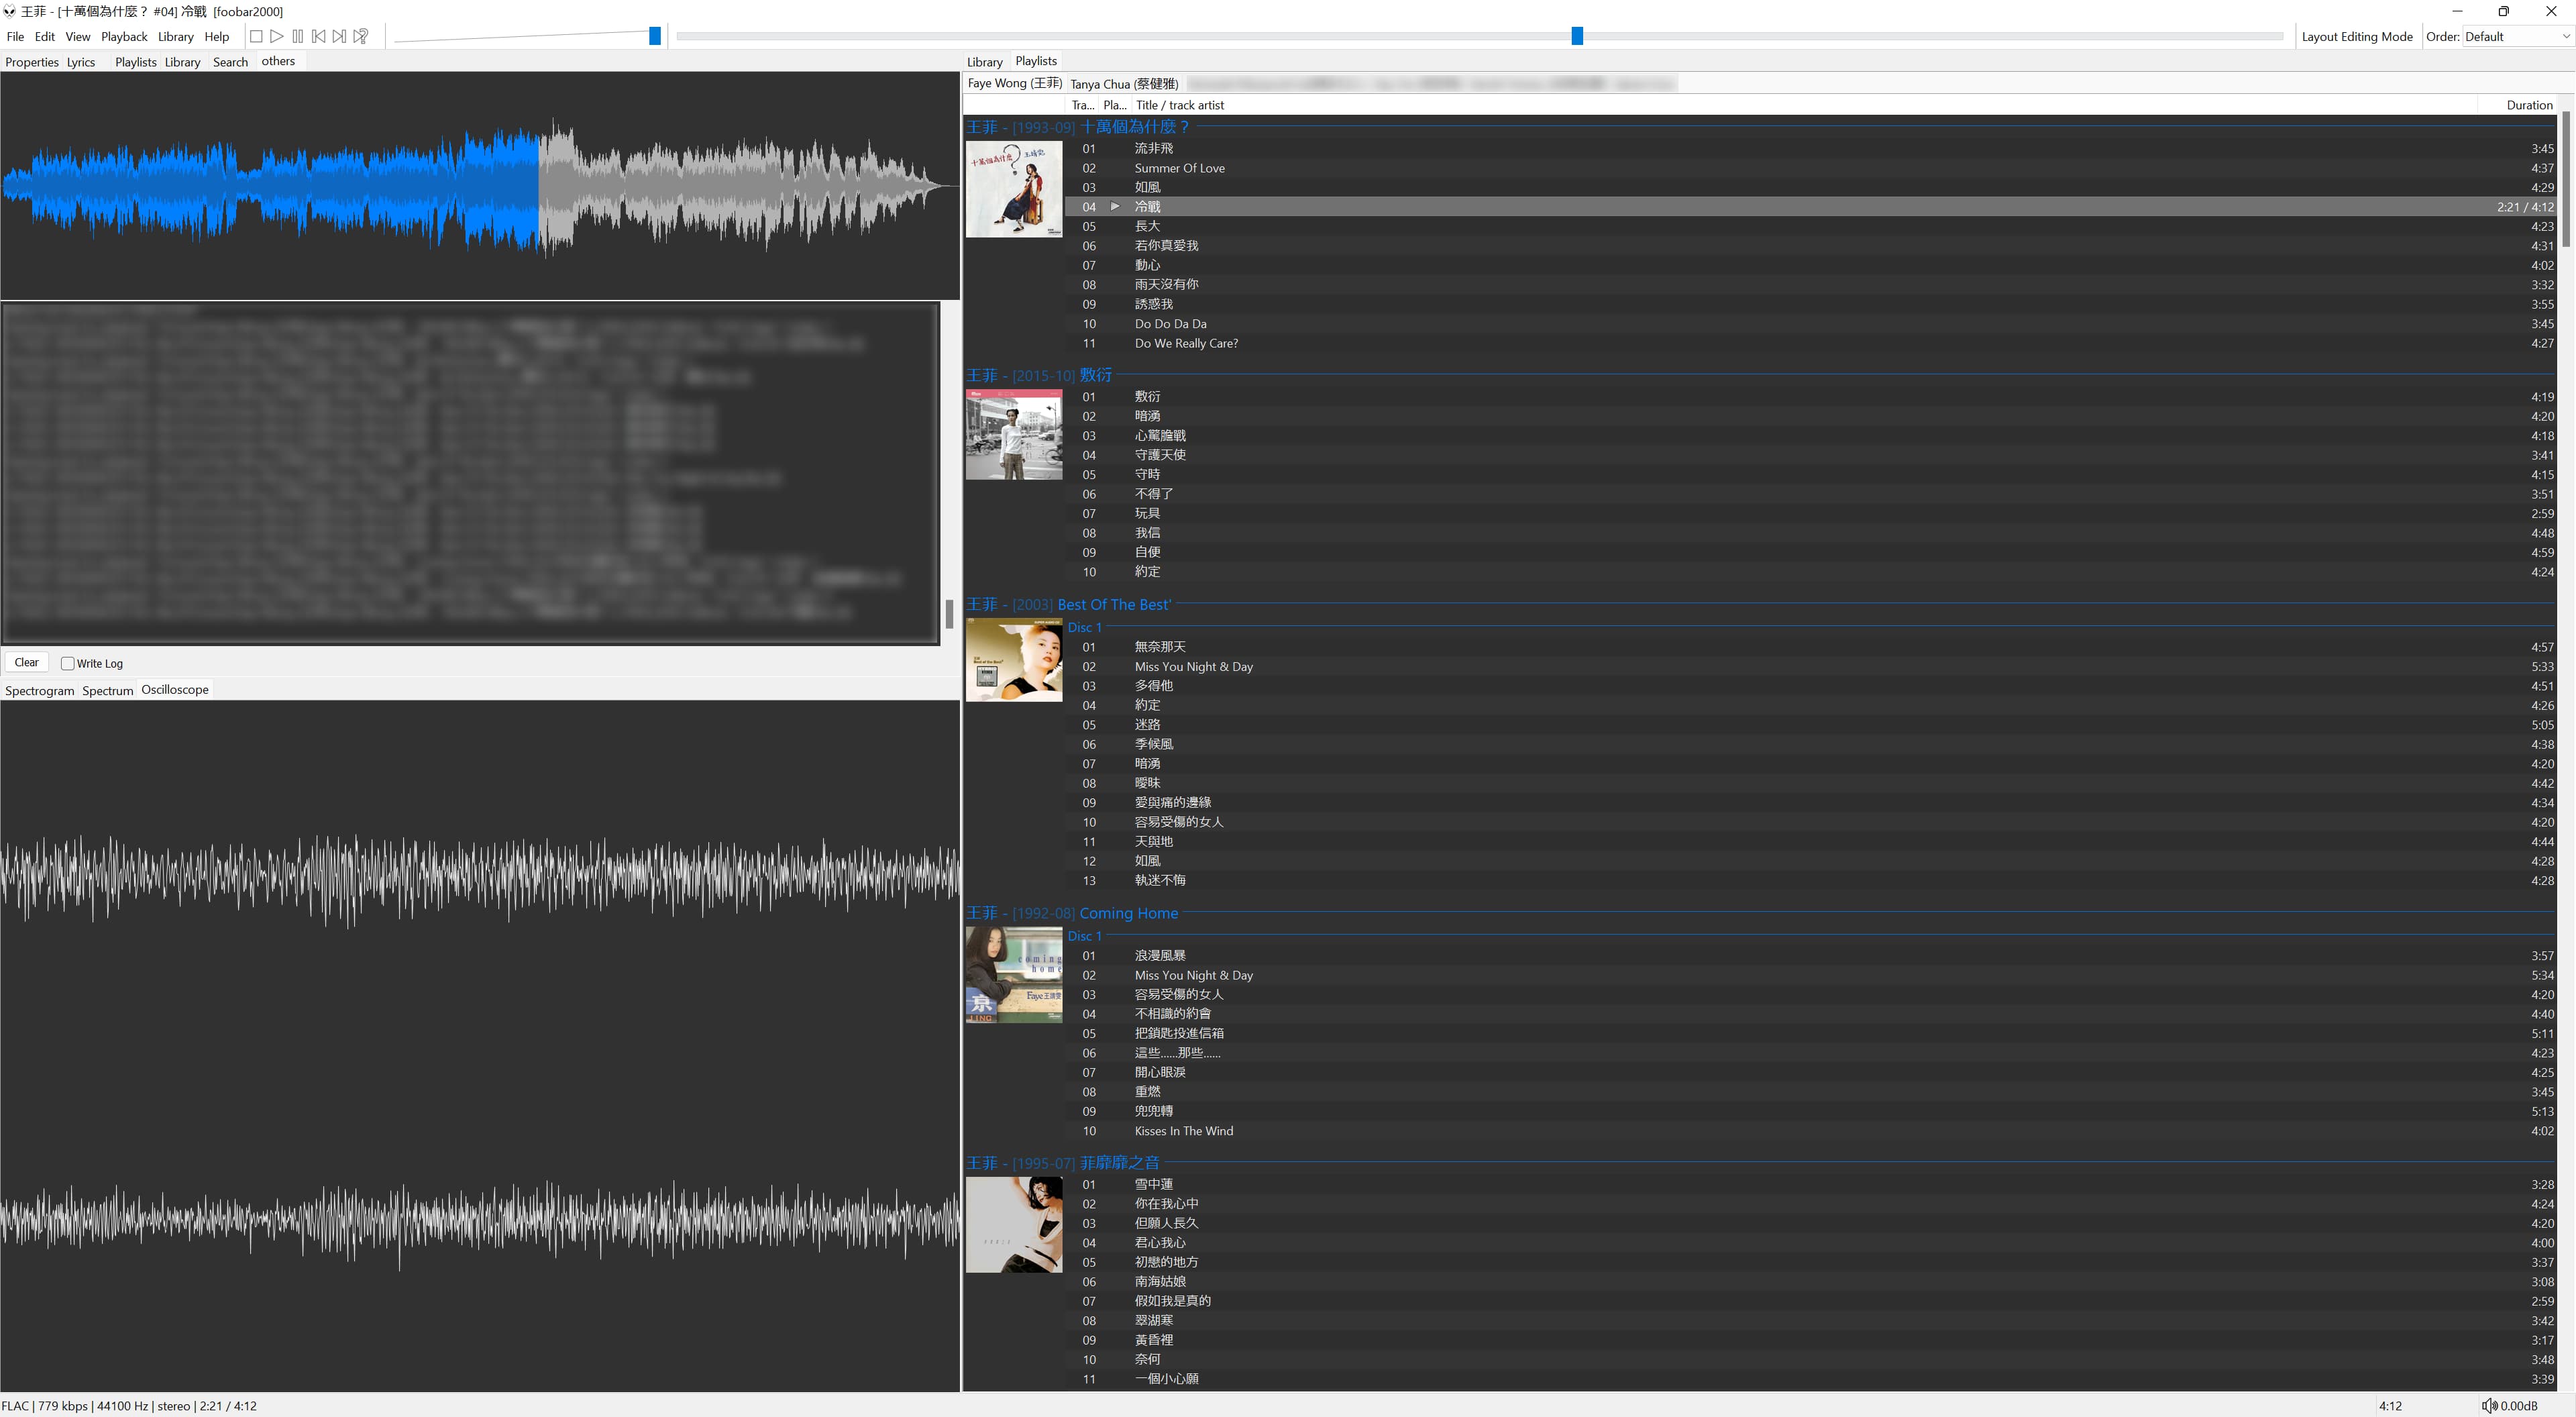The width and height of the screenshot is (2576, 1417).
Task: Open the Playback menu
Action: click(124, 36)
